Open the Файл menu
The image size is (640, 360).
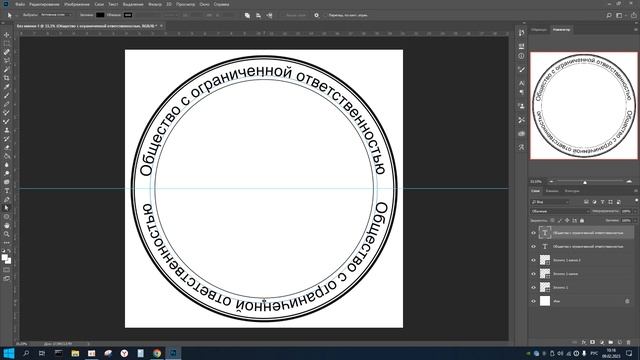[x=20, y=4]
